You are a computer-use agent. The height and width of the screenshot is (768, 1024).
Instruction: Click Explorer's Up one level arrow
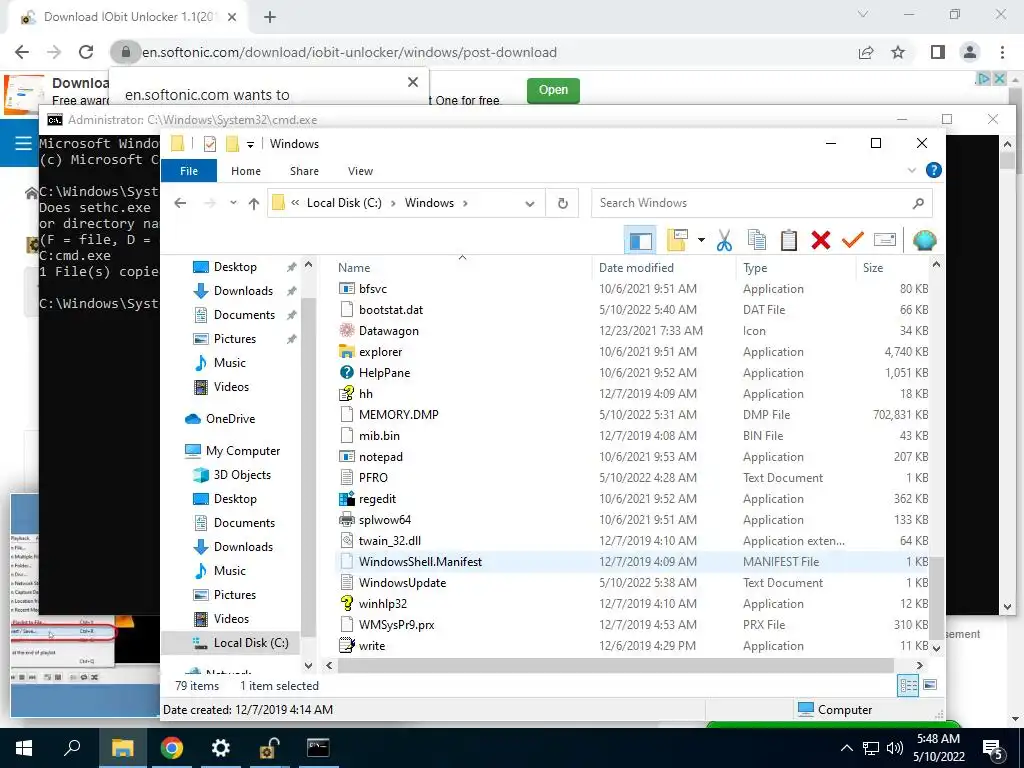[x=254, y=203]
